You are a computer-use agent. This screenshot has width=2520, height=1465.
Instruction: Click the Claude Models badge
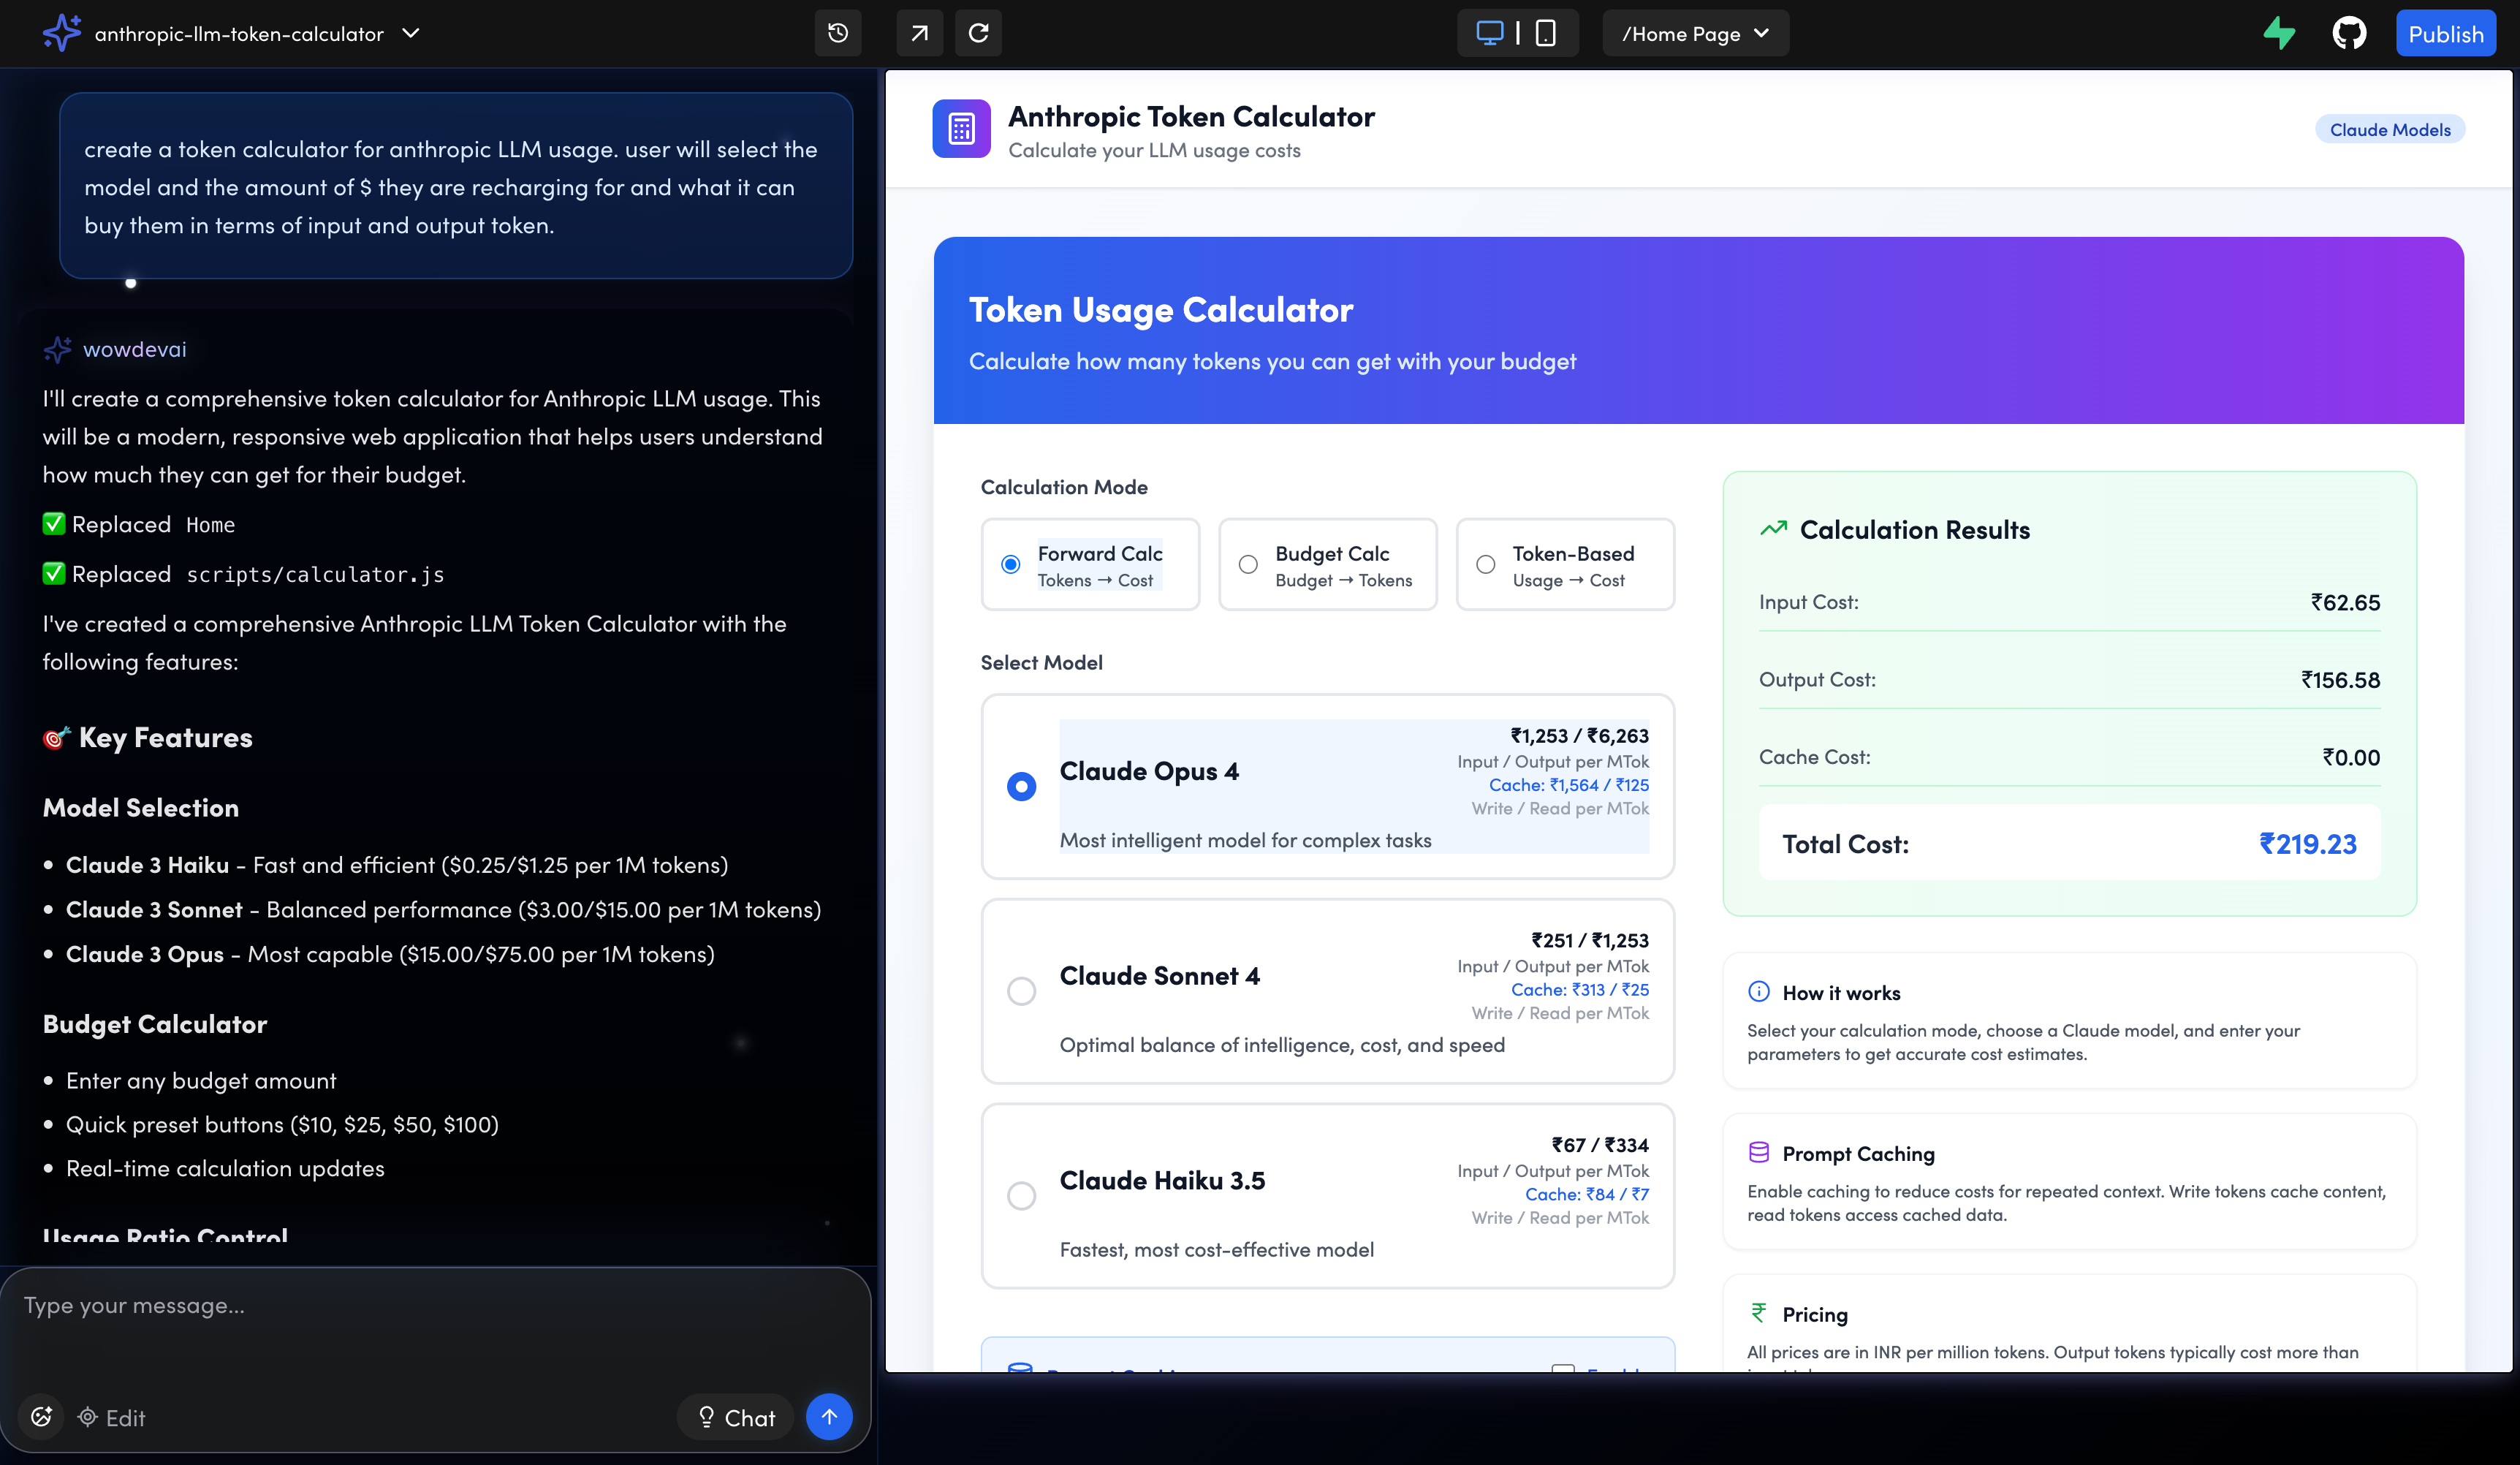tap(2390, 129)
